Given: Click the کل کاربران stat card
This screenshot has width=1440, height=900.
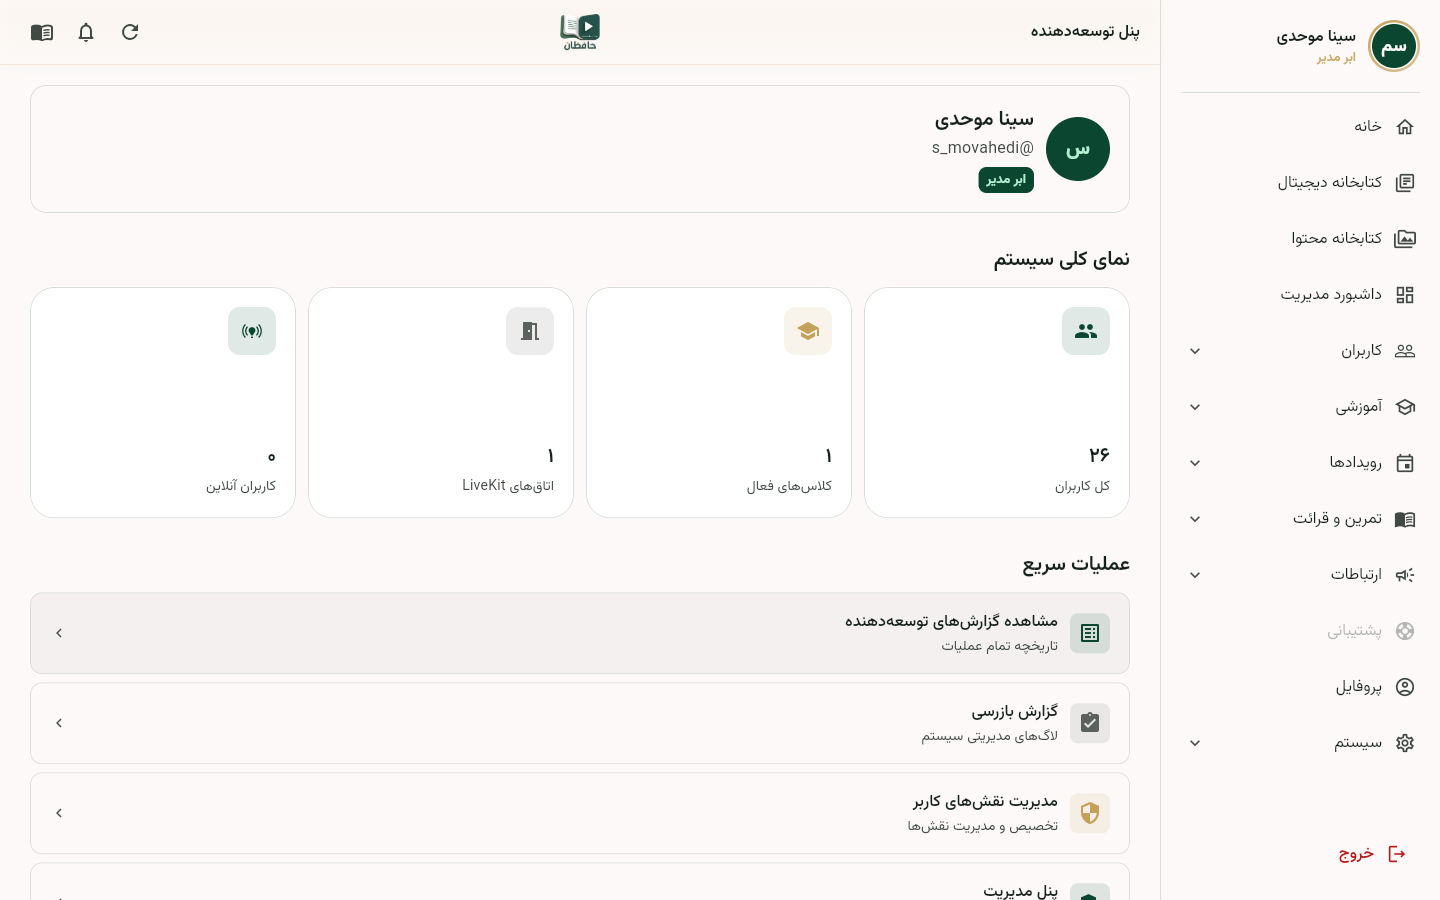Looking at the screenshot, I should click(x=997, y=403).
